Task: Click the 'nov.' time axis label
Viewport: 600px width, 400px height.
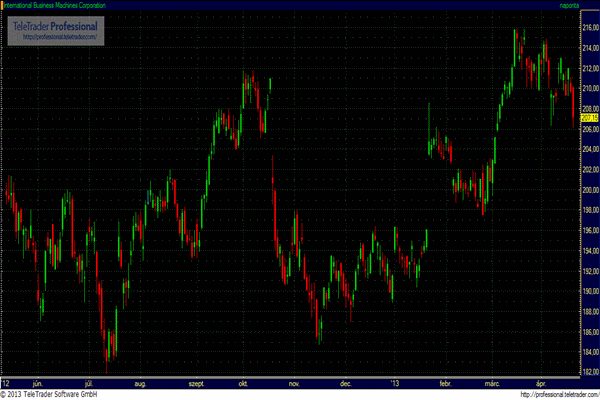Action: pyautogui.click(x=294, y=382)
